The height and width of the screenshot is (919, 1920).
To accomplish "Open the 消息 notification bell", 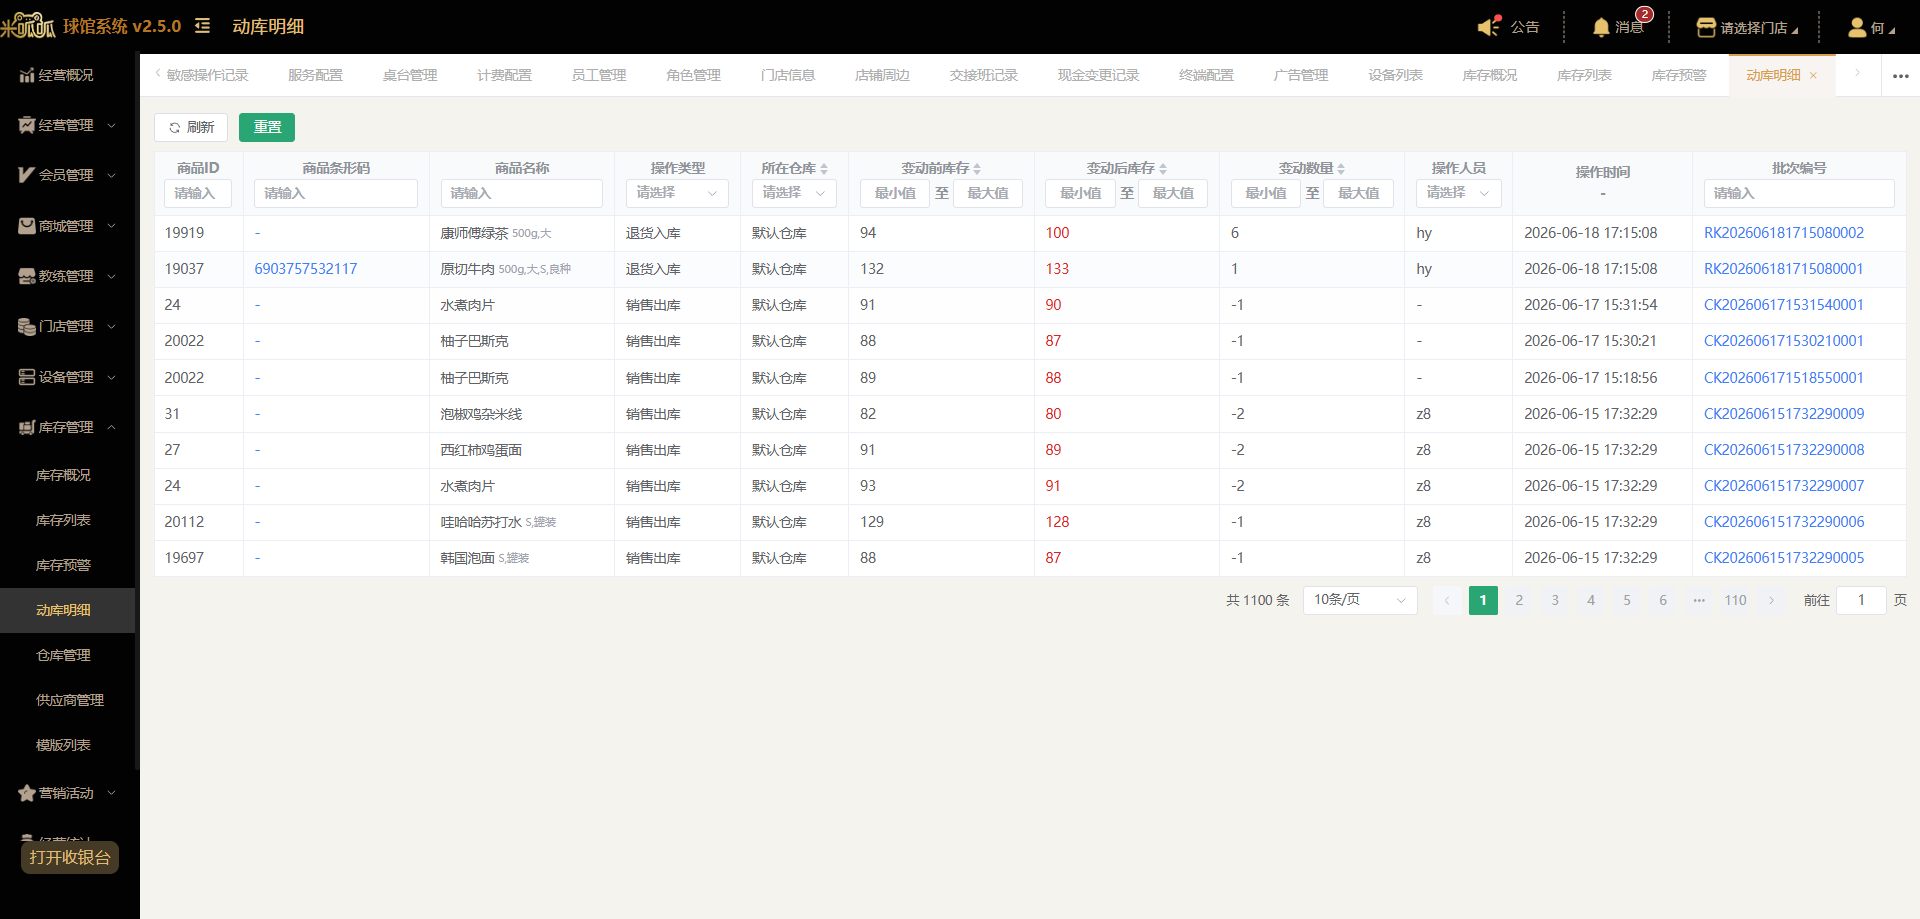I will pyautogui.click(x=1601, y=27).
